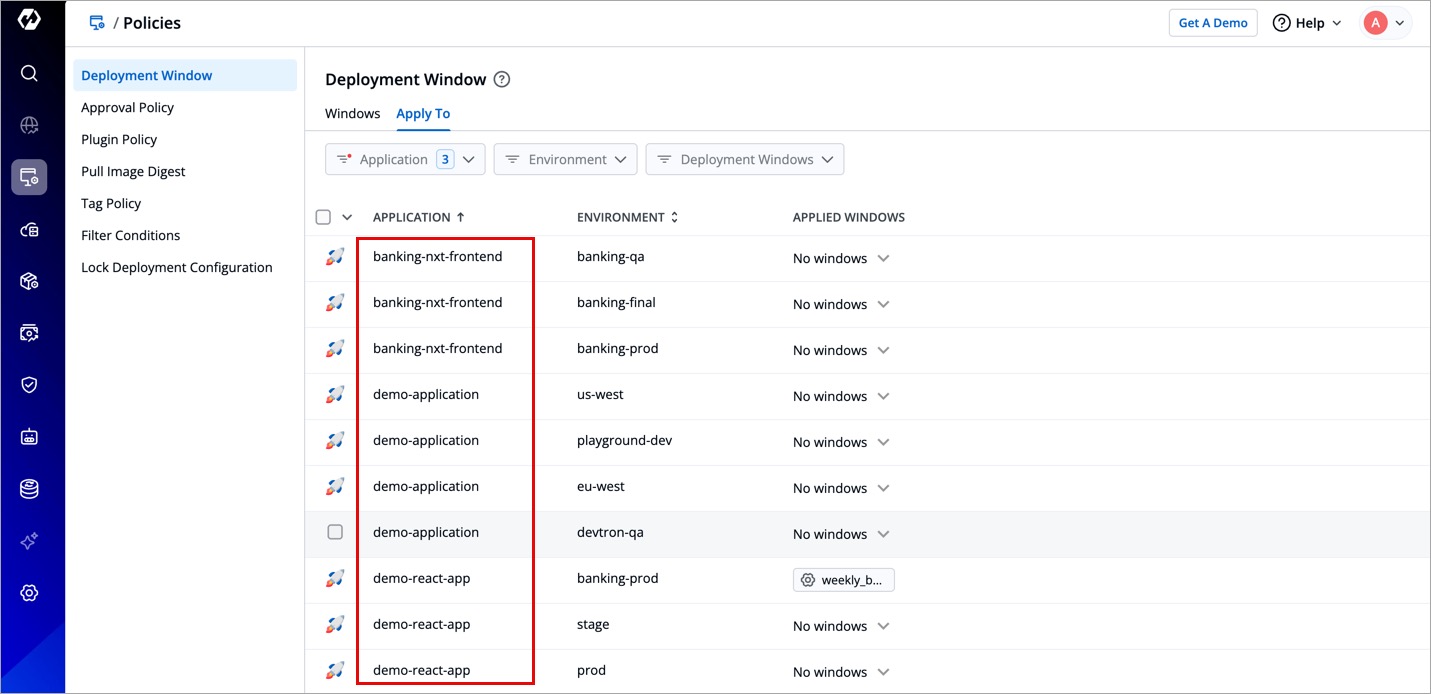1431x694 pixels.
Task: Switch to the Windows tab
Action: point(352,114)
